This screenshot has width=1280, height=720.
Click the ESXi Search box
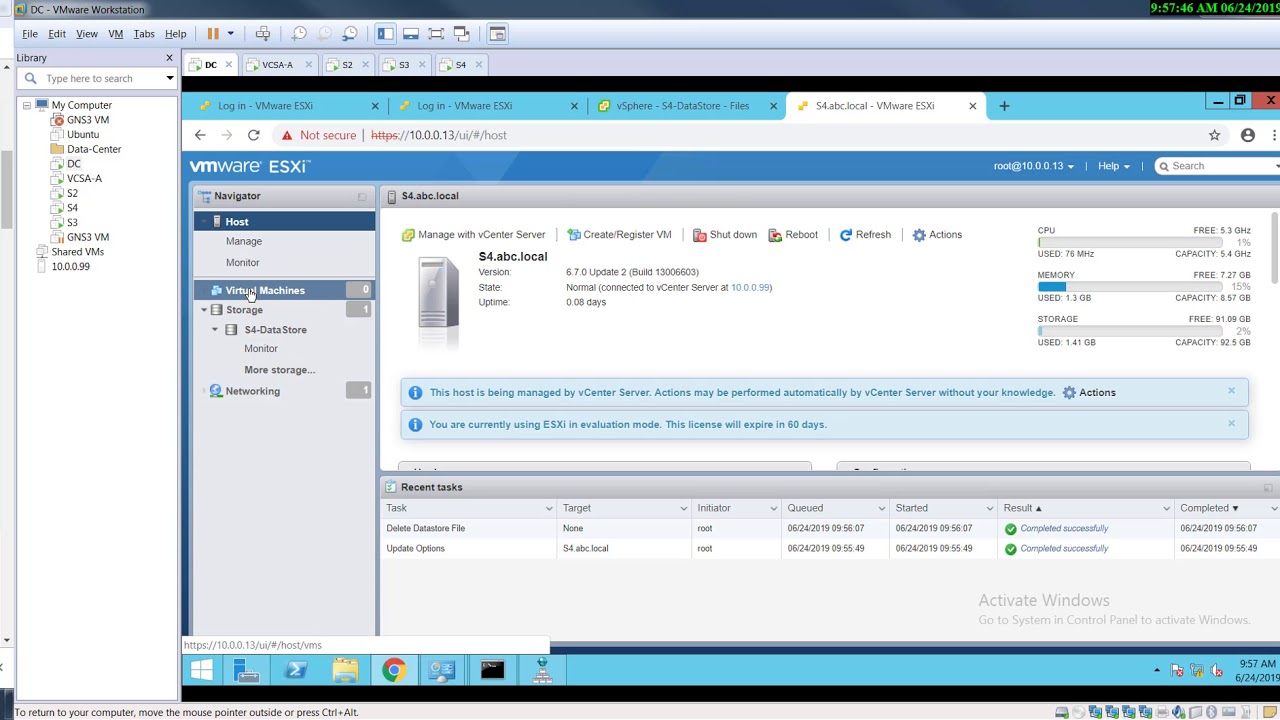click(x=1218, y=166)
